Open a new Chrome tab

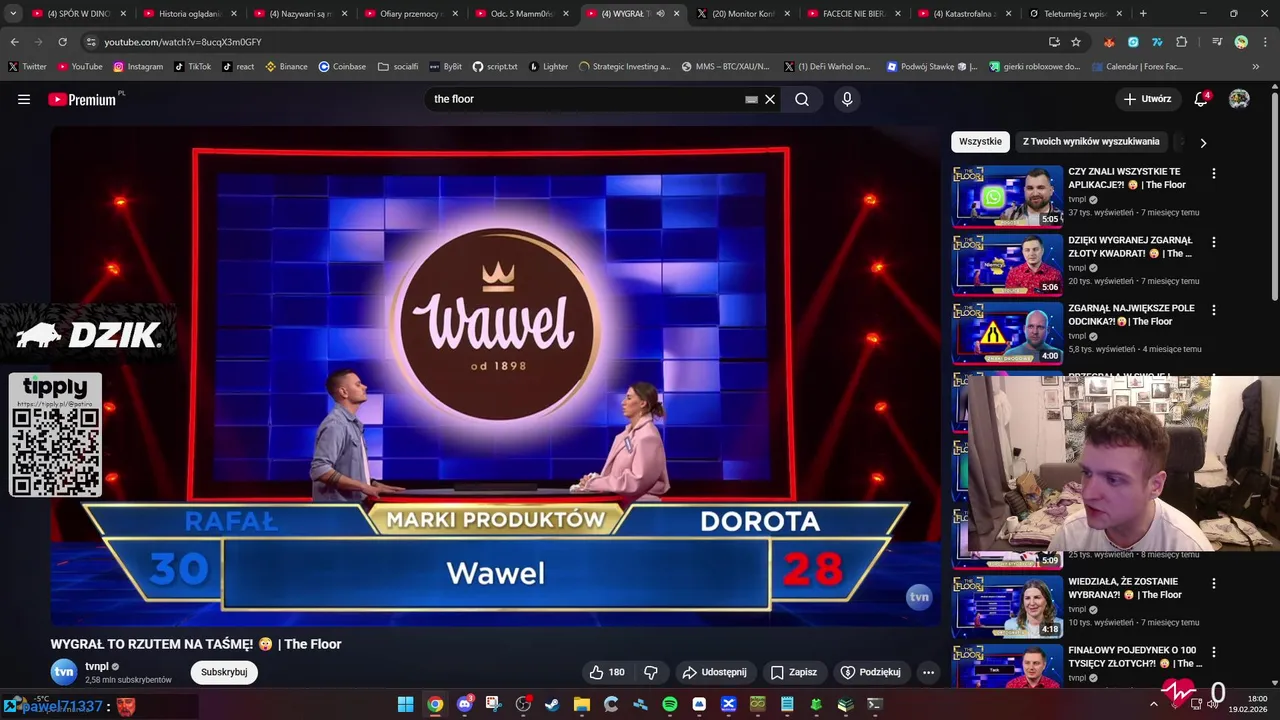point(1143,14)
